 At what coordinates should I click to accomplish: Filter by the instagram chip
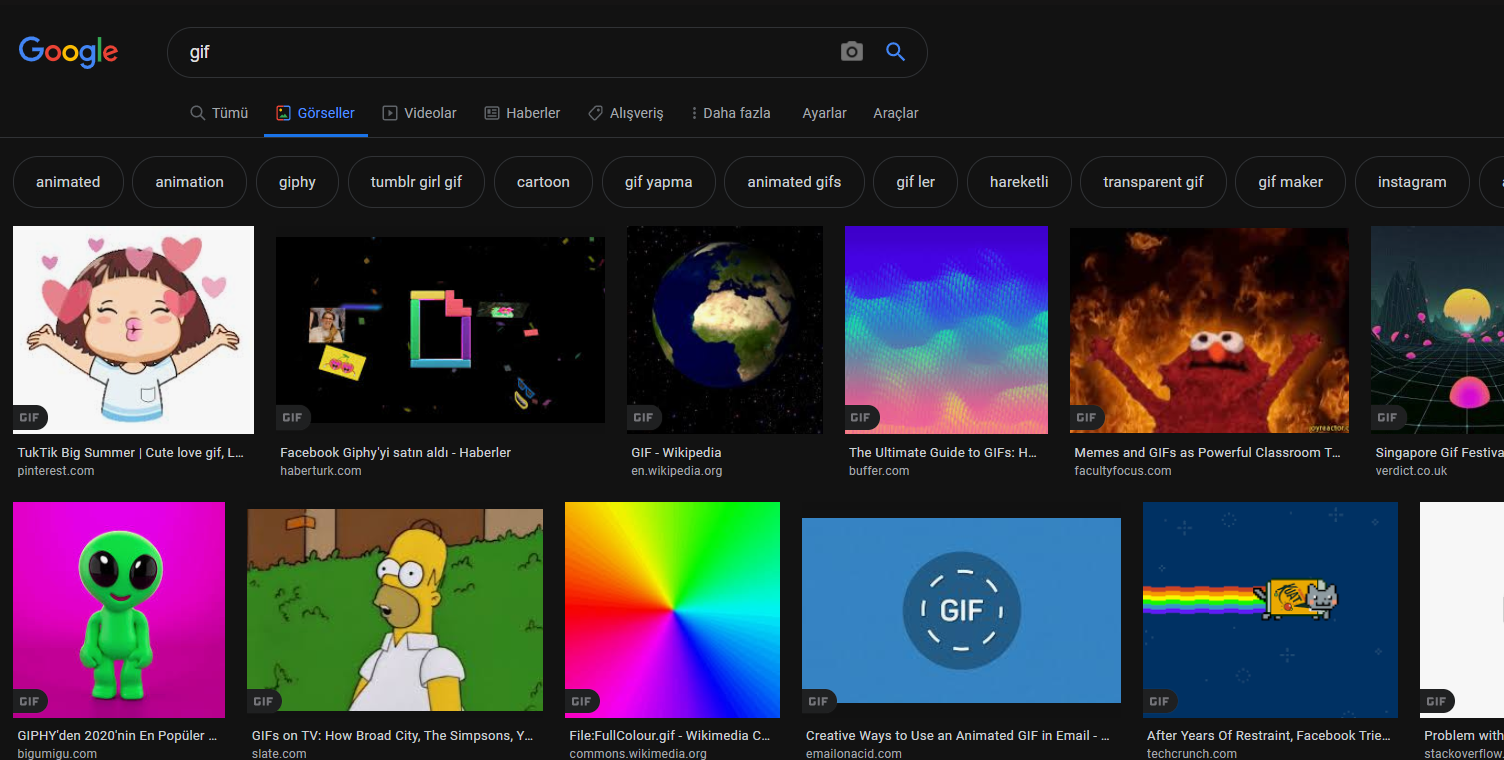[x=1412, y=182]
